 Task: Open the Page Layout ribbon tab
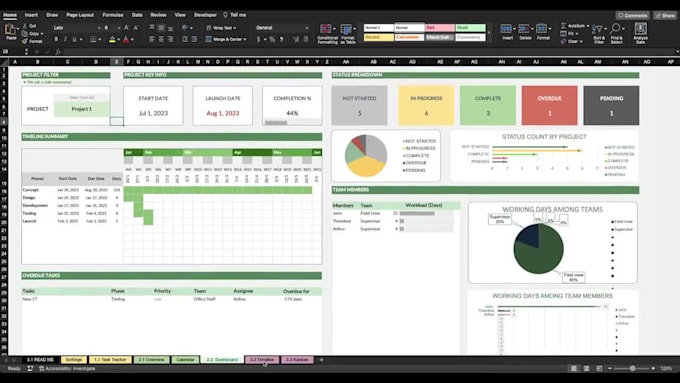tap(80, 15)
